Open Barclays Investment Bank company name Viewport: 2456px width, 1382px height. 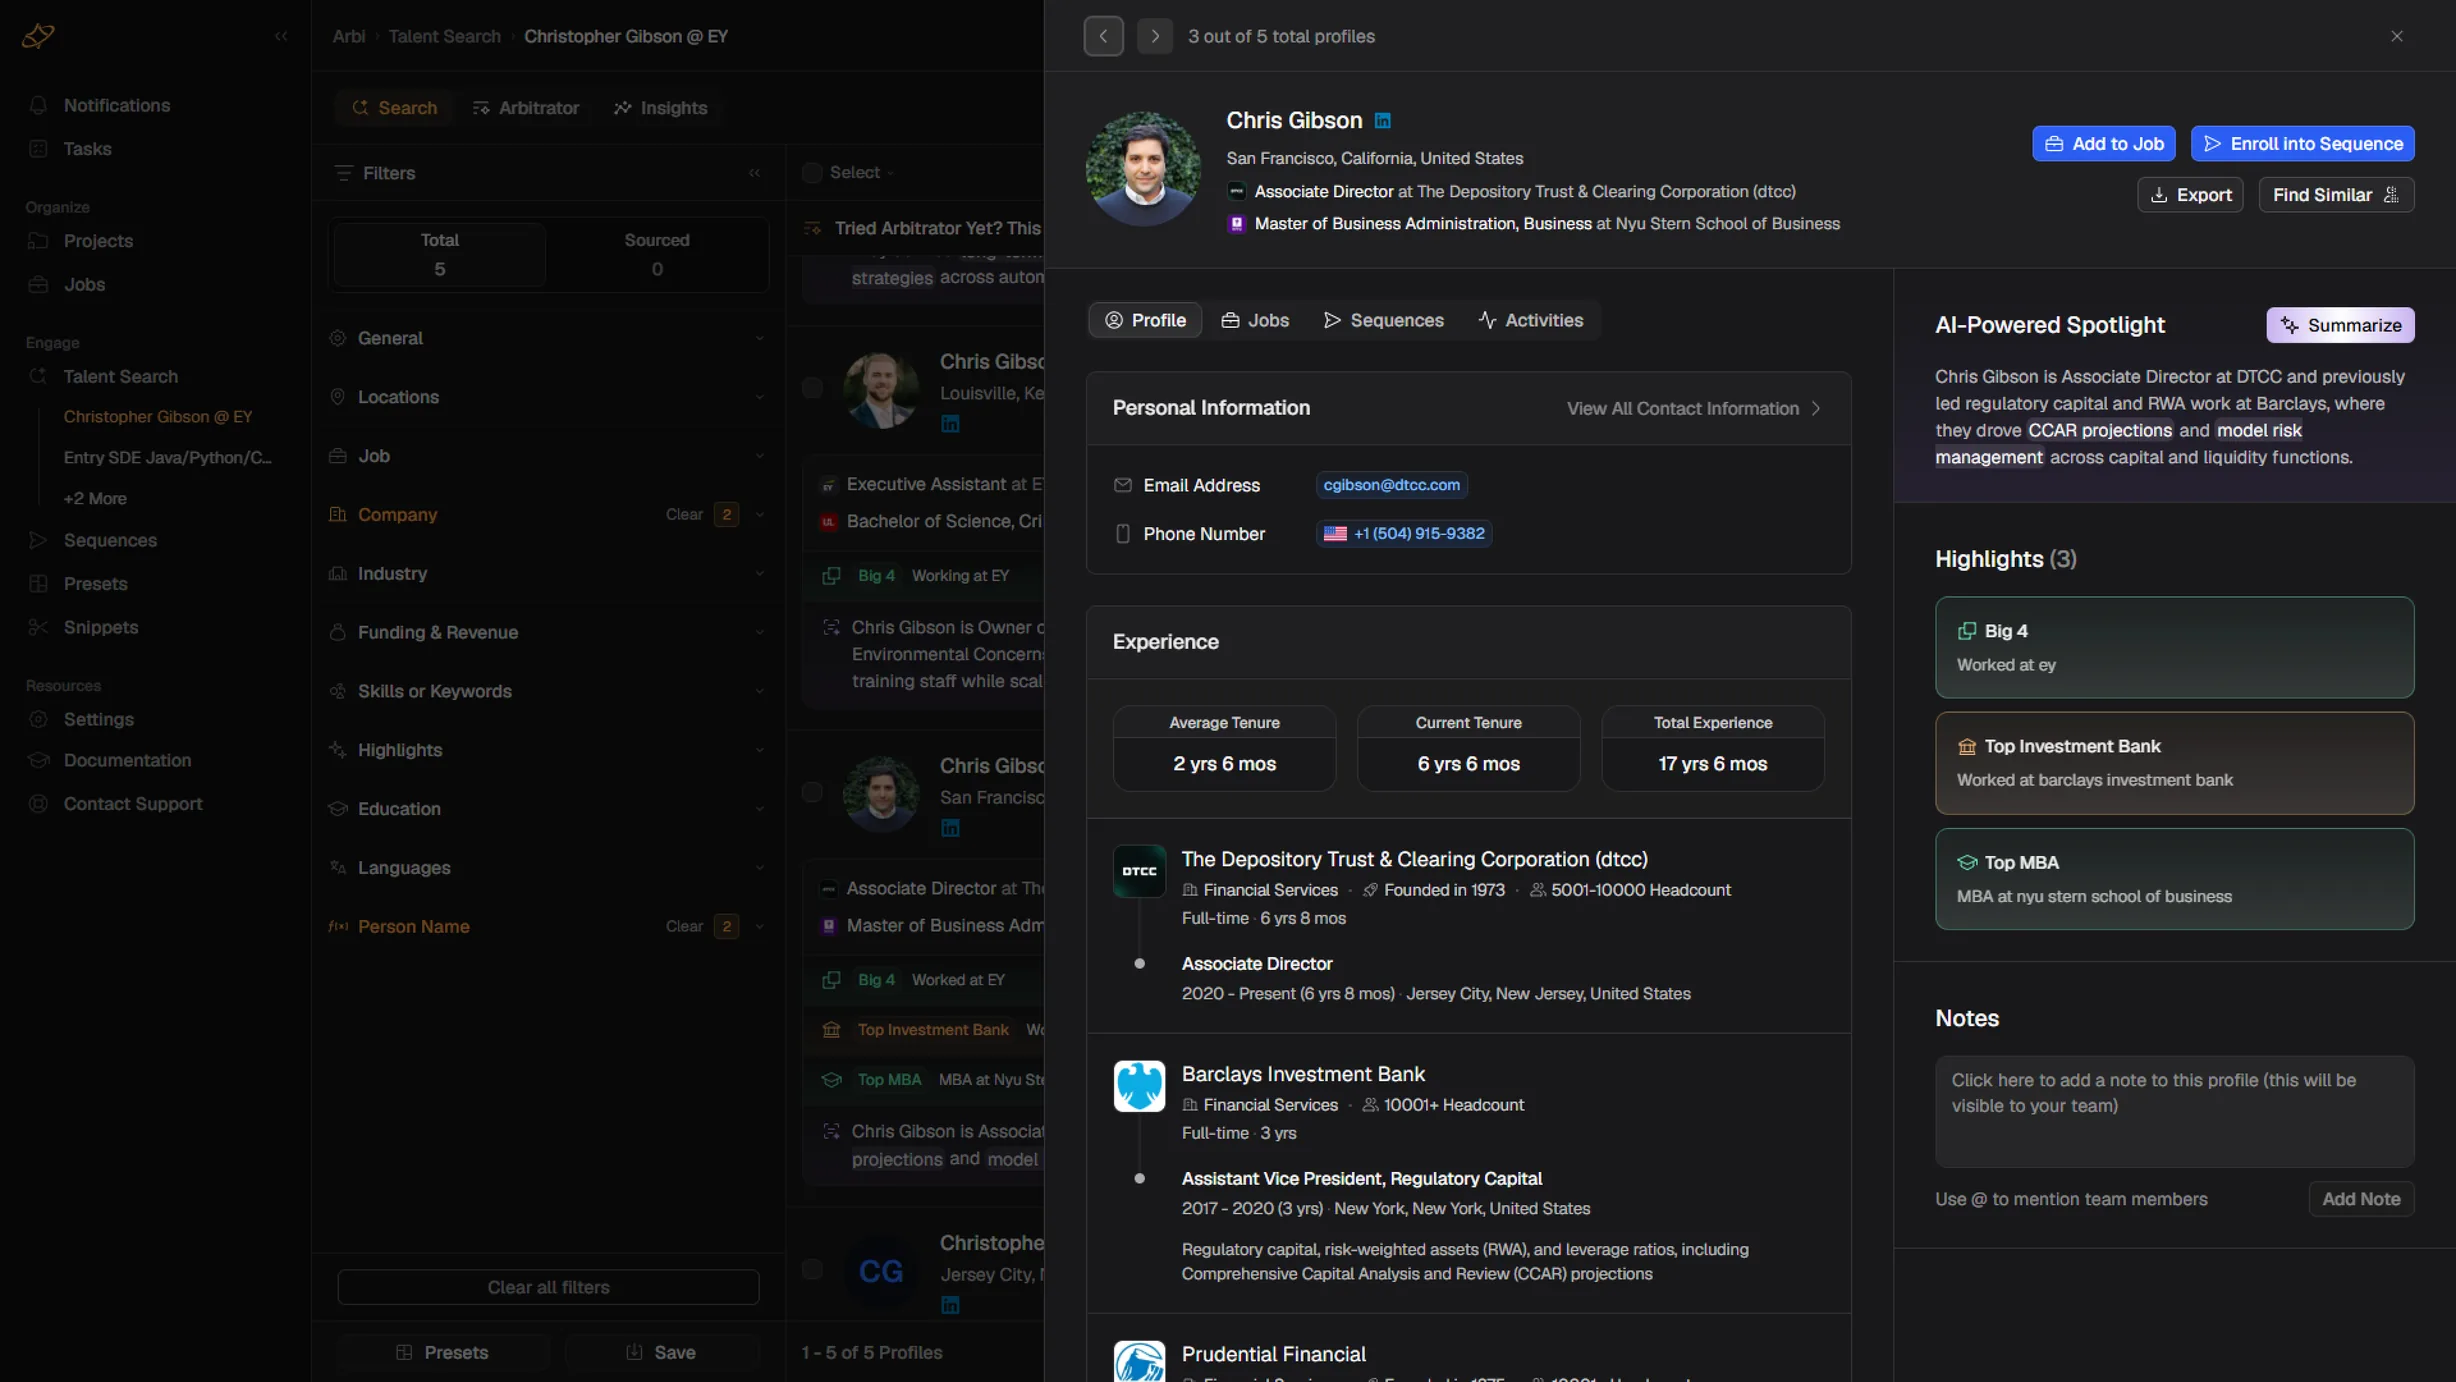[1303, 1075]
